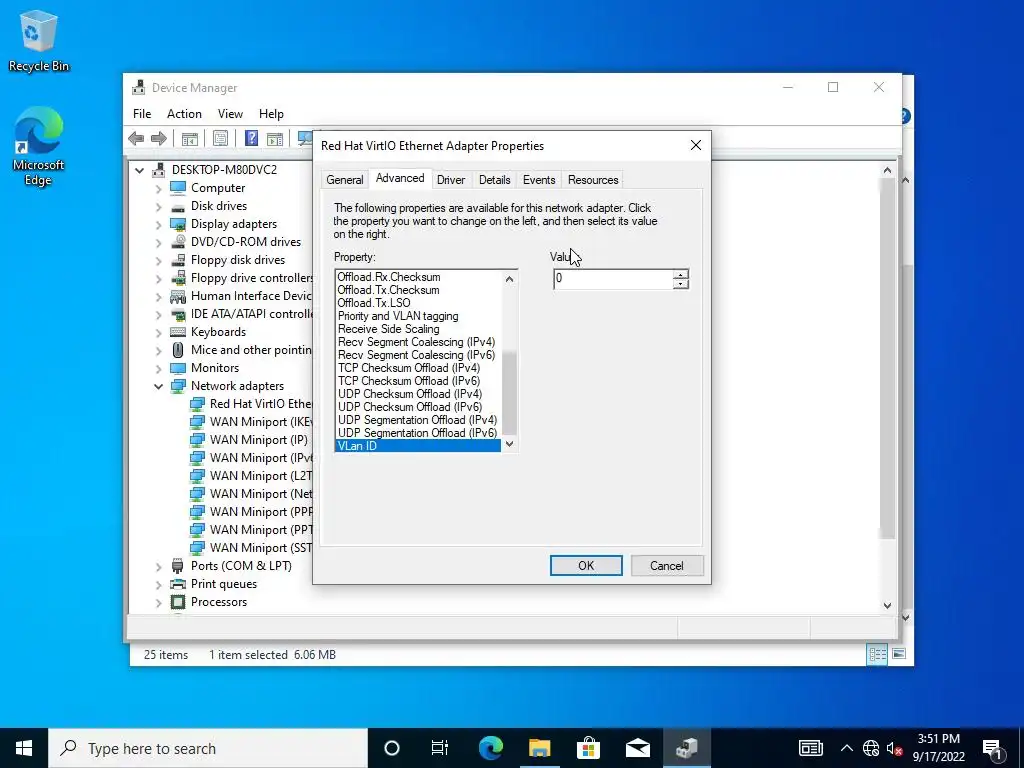Collapse the Network adapters node
The image size is (1024, 768).
coord(158,387)
